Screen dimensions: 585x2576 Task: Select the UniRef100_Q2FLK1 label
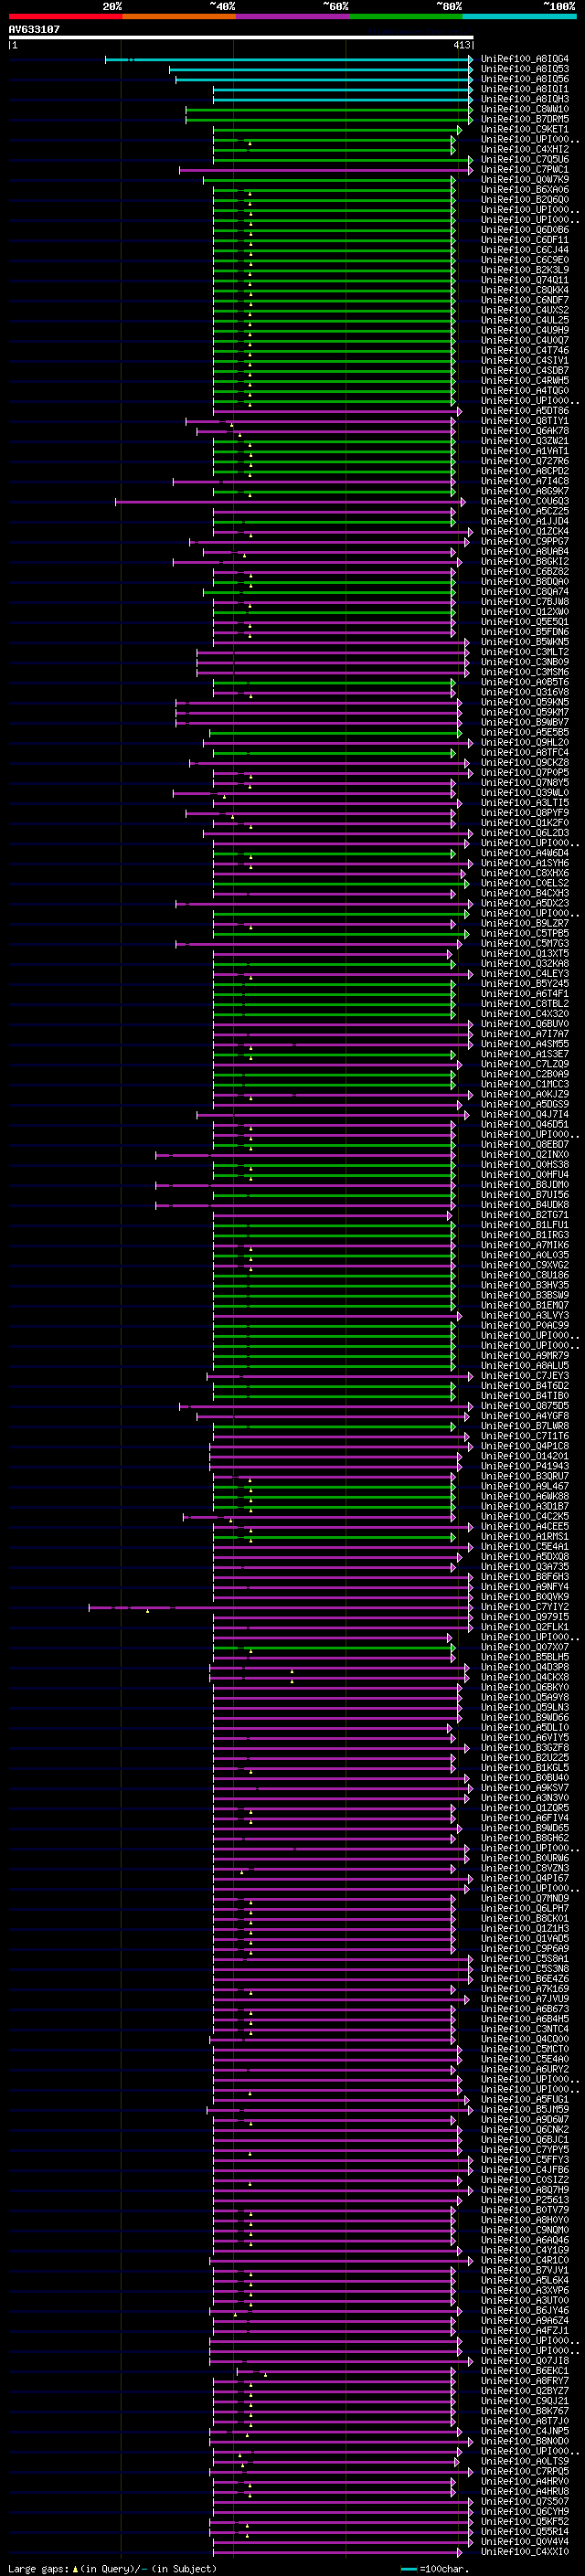point(525,1627)
